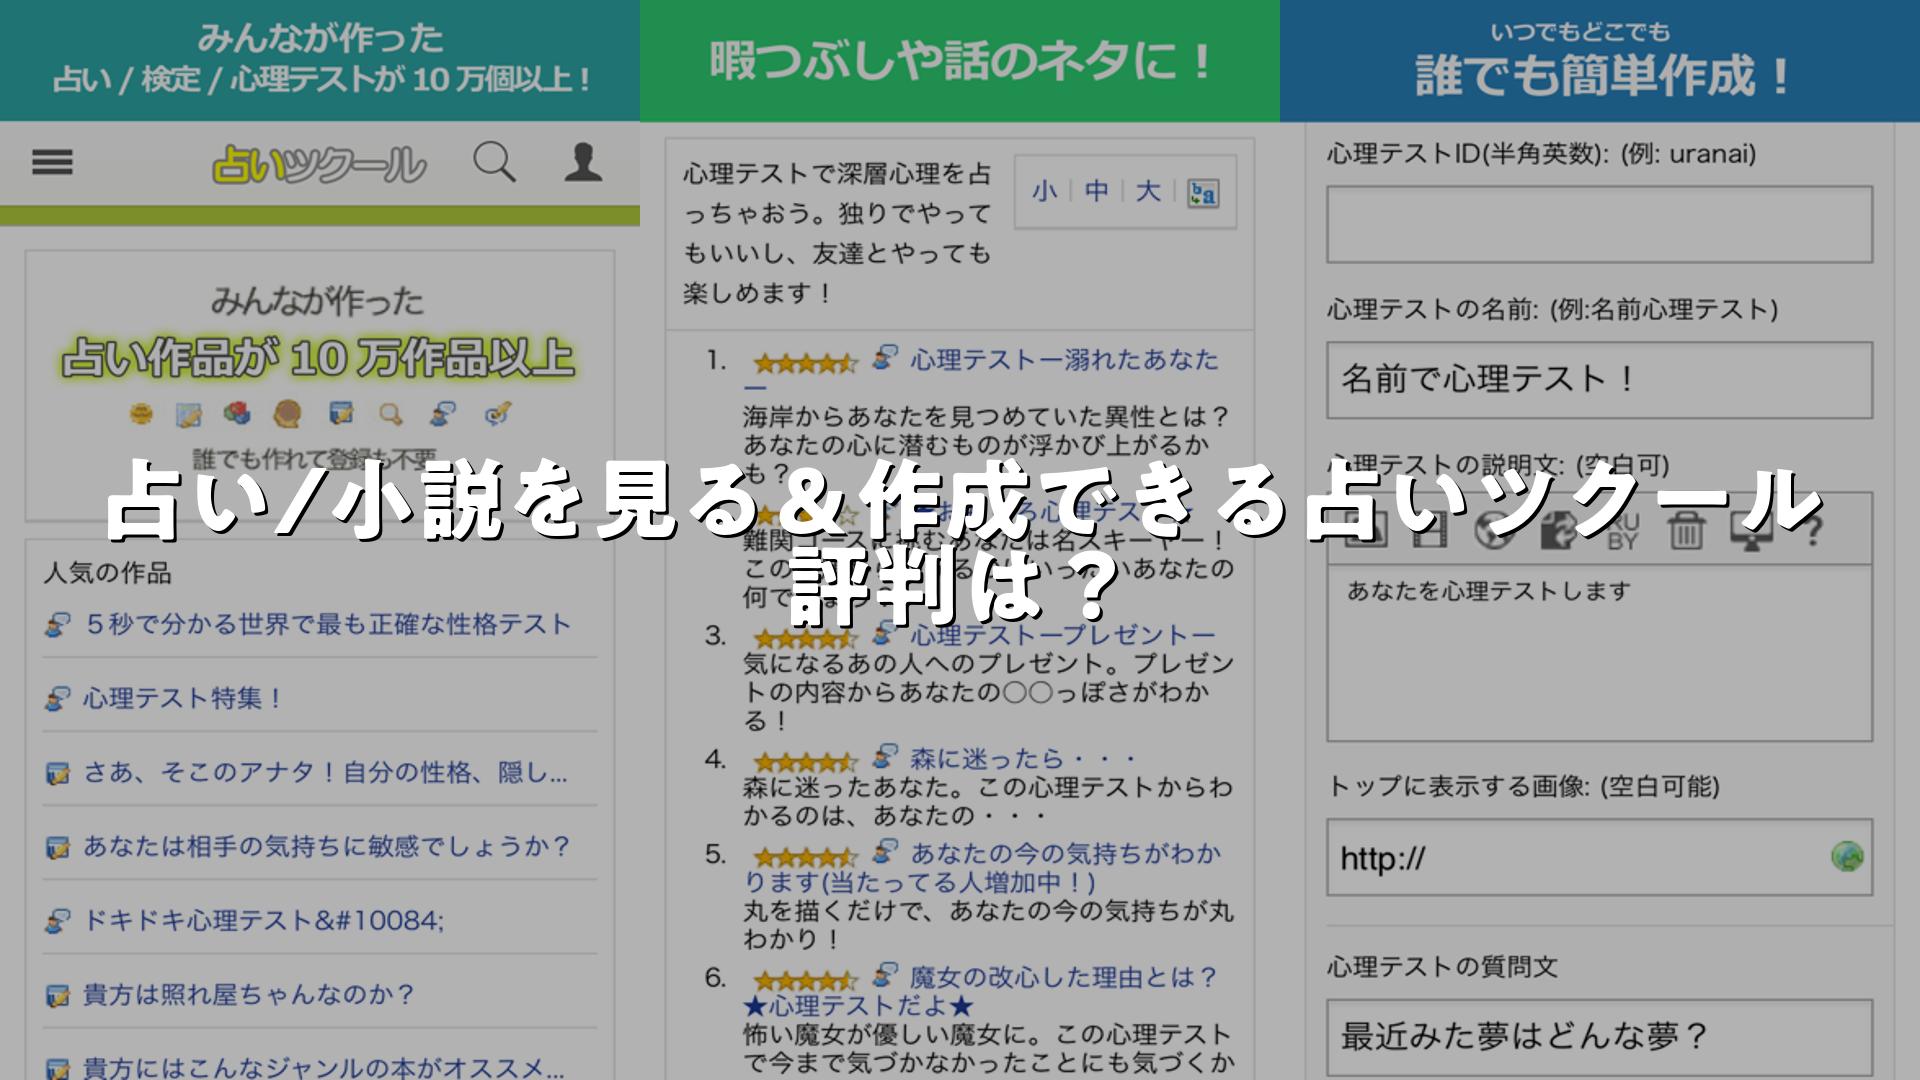The image size is (1920, 1080).
Task: Open 心理テストープレゼントー ranking entry
Action: coord(1062,635)
